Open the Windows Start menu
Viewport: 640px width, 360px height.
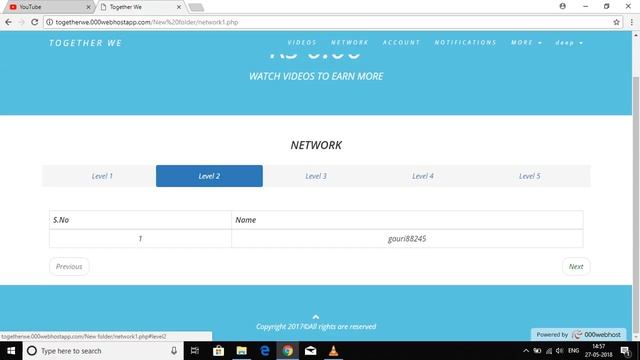[11, 351]
